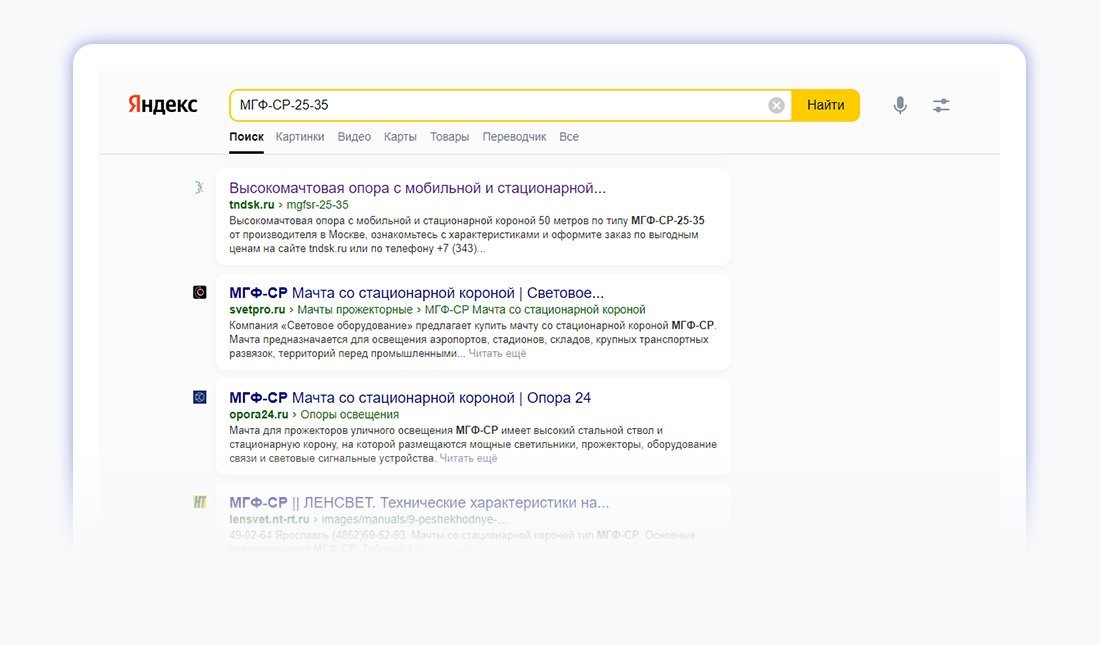Visit lensvet.nt-rt.ru domain link
Screen dimensions: 1100x645
point(269,519)
